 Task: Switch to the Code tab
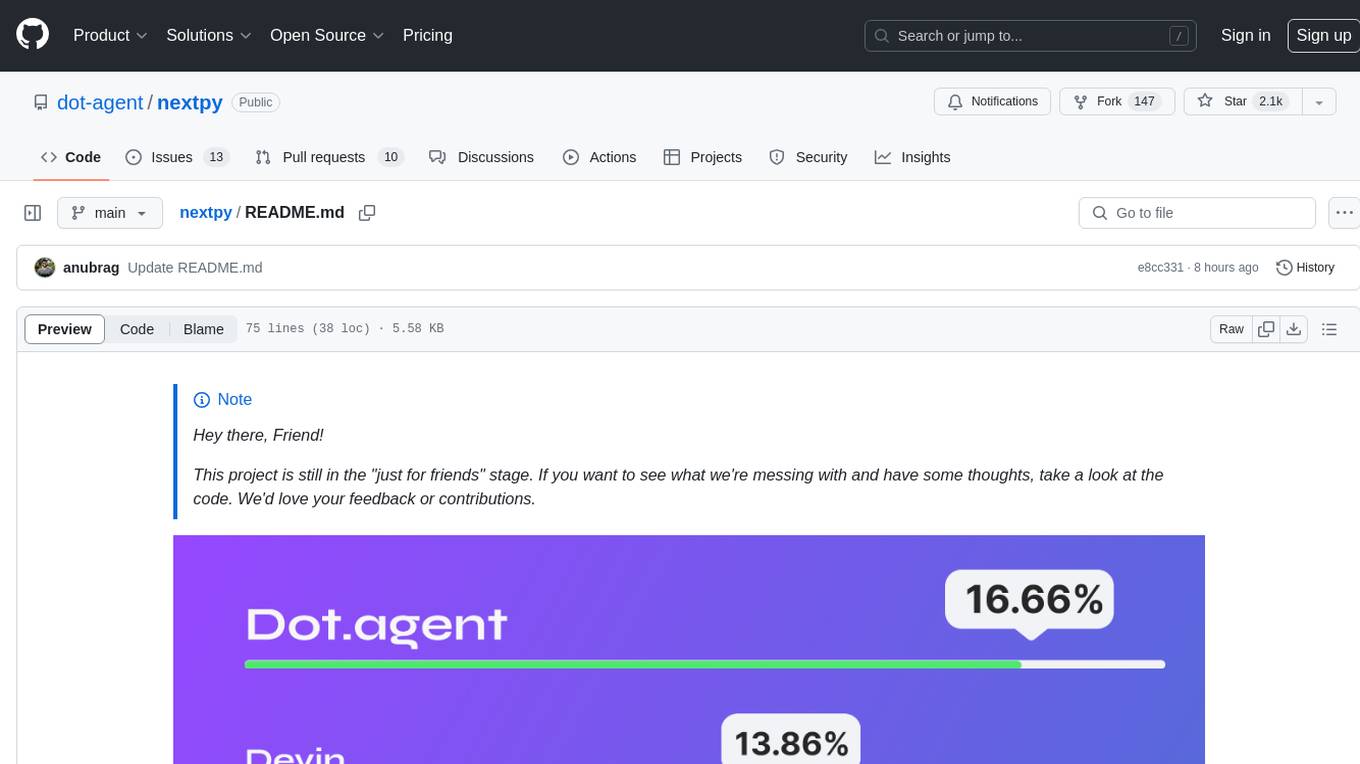coord(71,157)
